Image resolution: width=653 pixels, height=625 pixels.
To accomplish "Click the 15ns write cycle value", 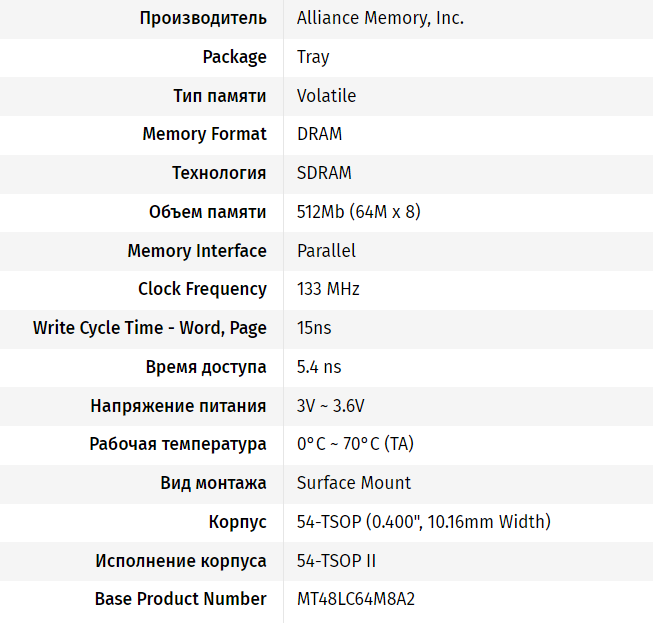I will 314,328.
